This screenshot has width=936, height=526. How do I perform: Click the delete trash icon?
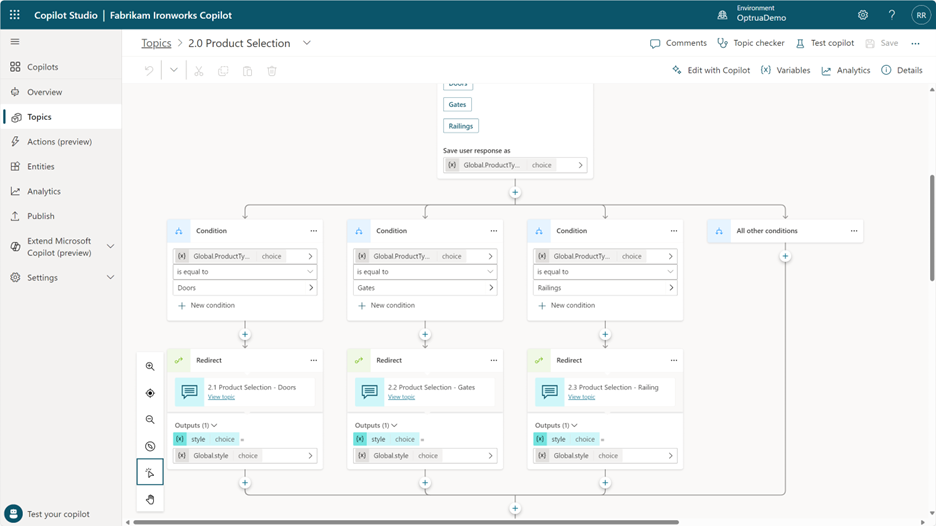coord(272,71)
